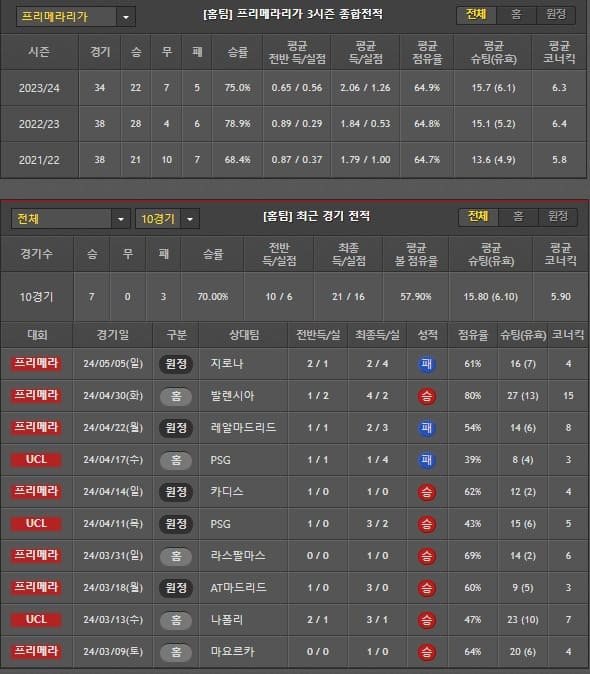590x674 pixels.
Task: Click 프리메라 badge for 24/04/14 match
Action: pos(36,491)
